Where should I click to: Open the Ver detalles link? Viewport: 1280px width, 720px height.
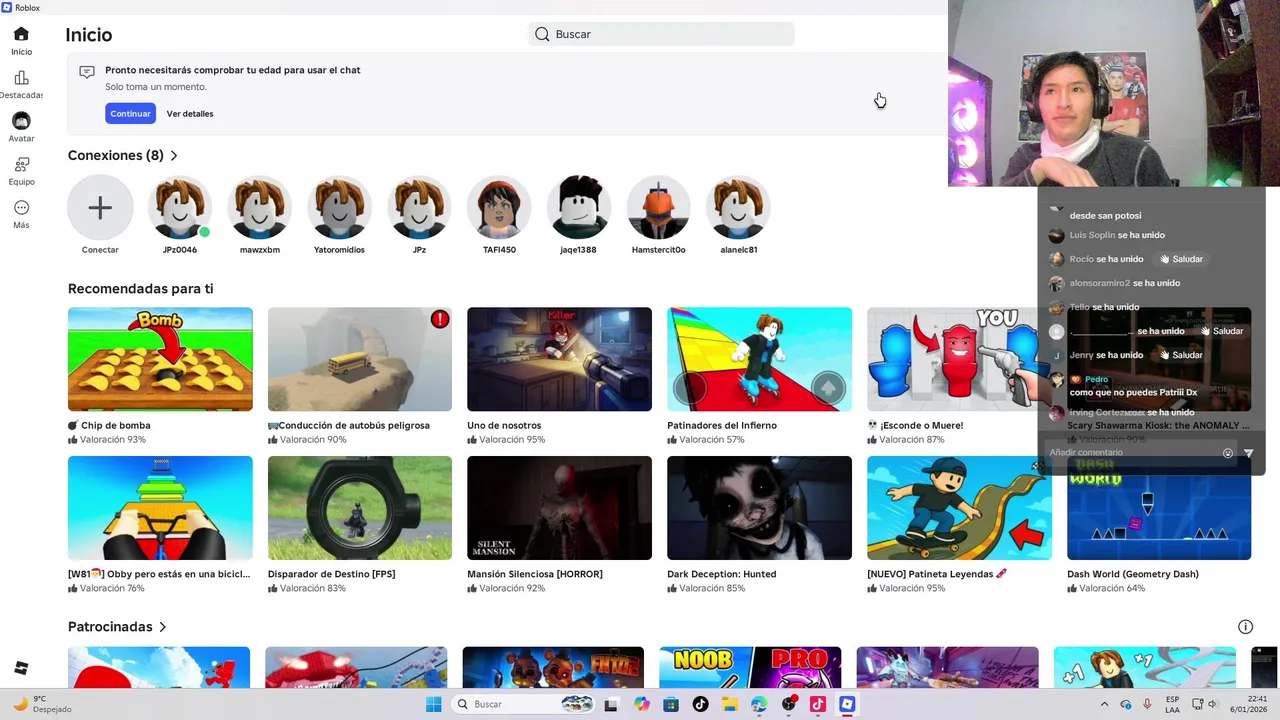(x=190, y=114)
